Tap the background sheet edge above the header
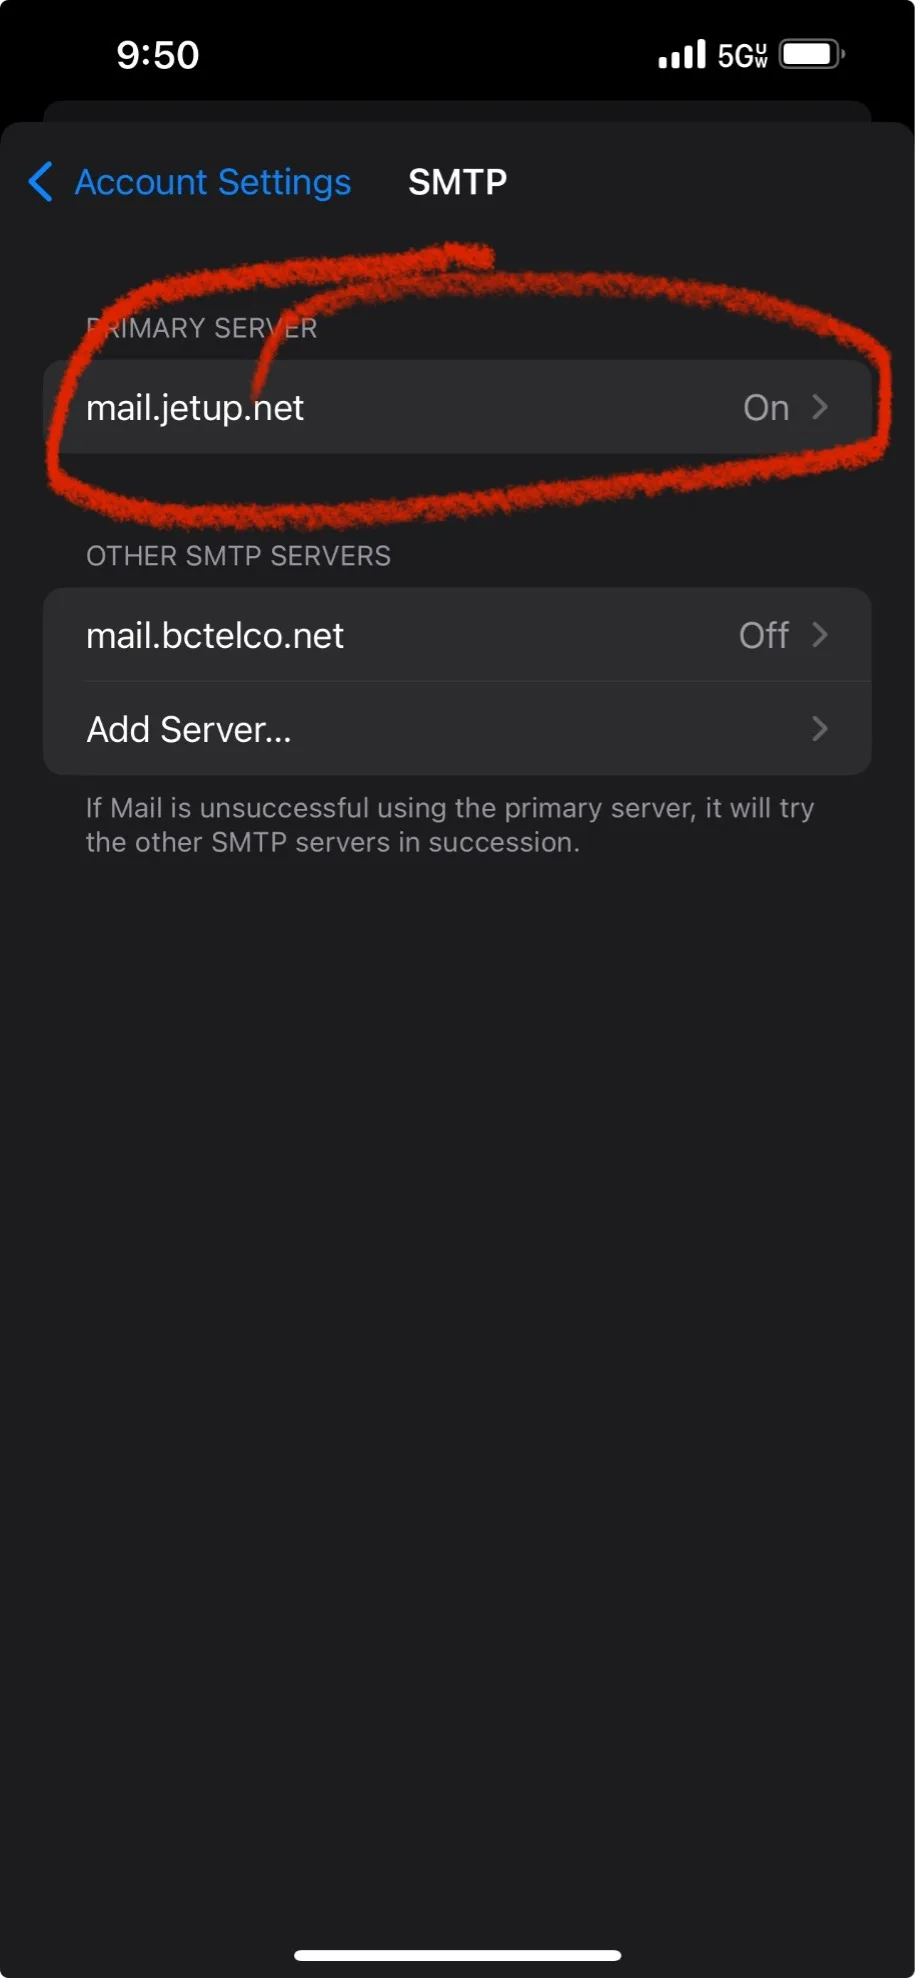The image size is (919, 1980). coord(457,110)
